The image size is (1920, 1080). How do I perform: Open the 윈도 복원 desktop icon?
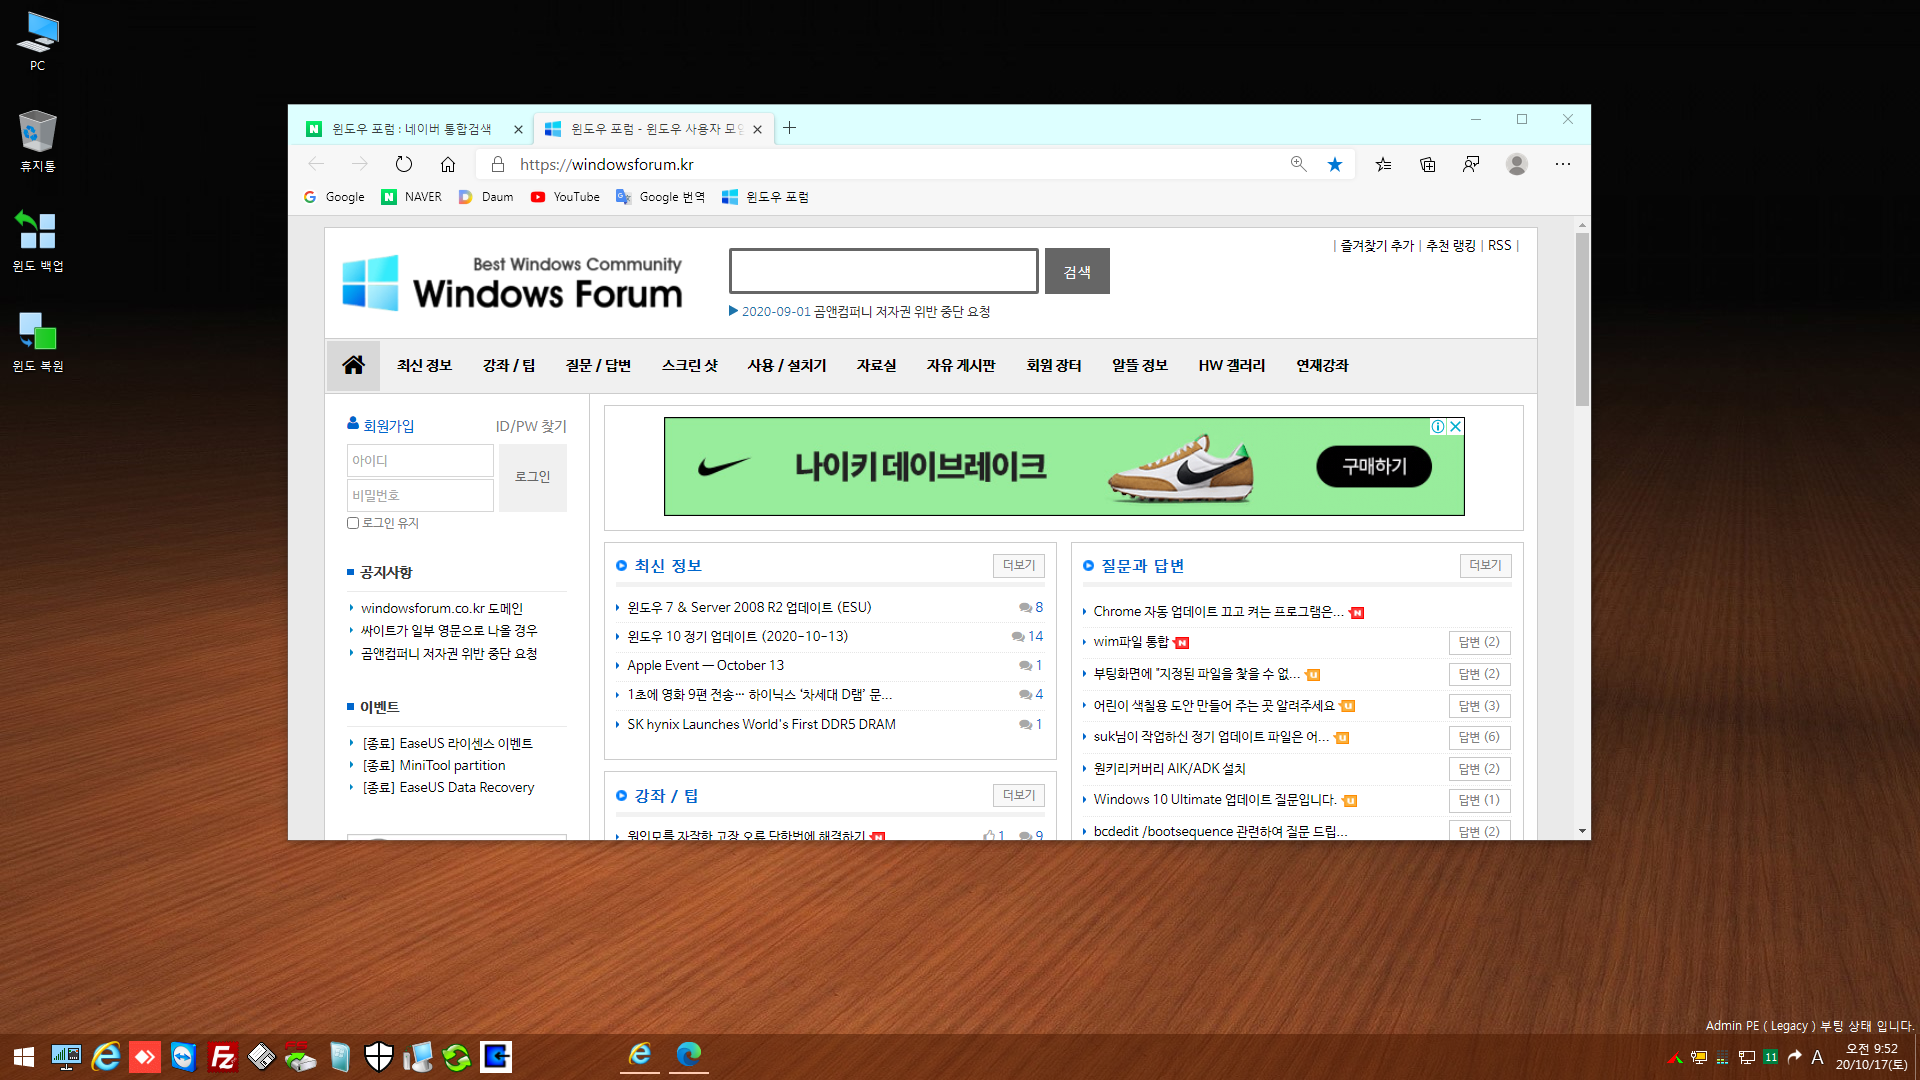[x=37, y=341]
